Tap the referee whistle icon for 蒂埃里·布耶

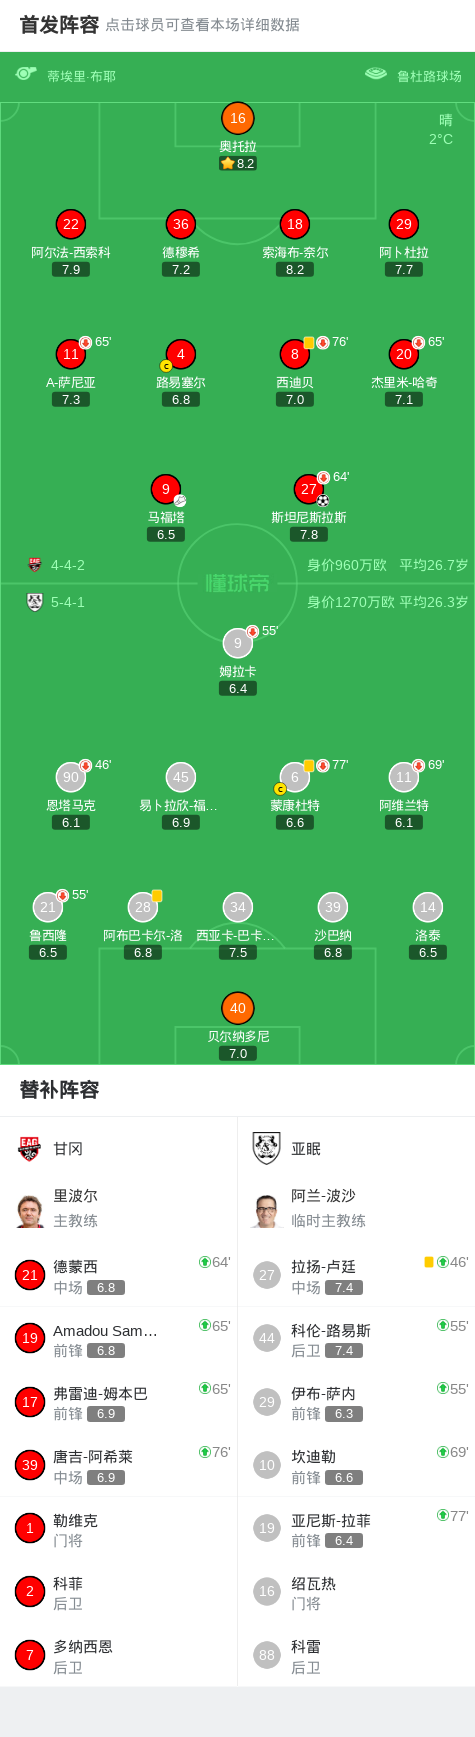click(x=26, y=74)
